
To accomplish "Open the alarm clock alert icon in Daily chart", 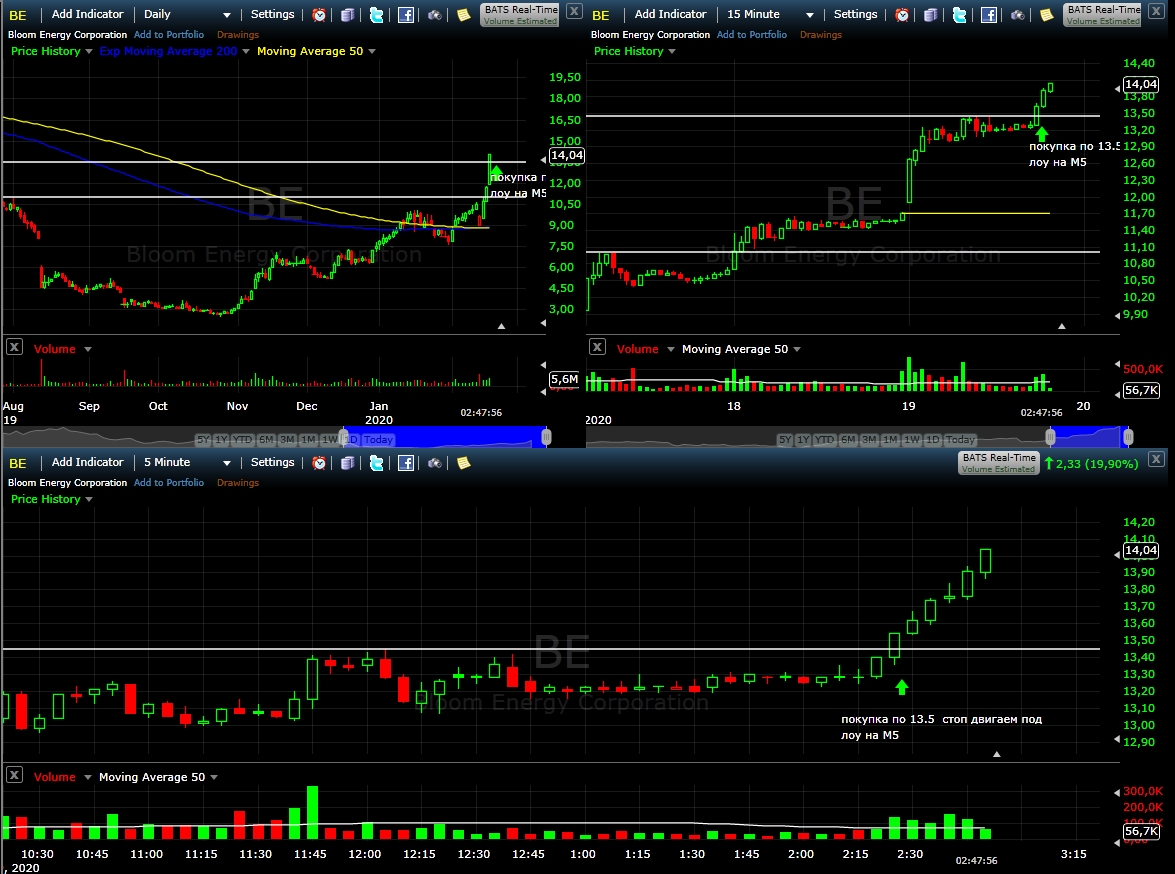I will (319, 15).
